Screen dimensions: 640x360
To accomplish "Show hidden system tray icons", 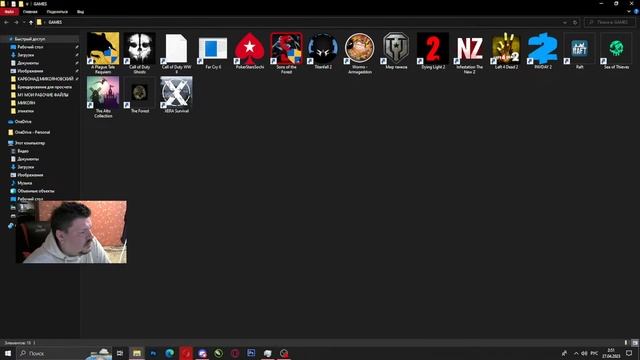I will [576, 353].
